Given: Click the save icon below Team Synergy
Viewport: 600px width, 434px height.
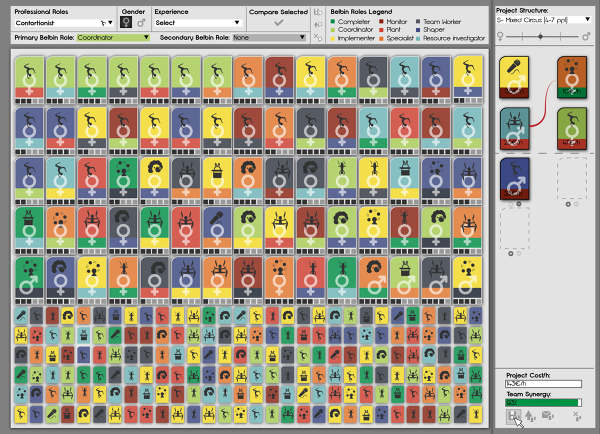Looking at the screenshot, I should [x=513, y=416].
